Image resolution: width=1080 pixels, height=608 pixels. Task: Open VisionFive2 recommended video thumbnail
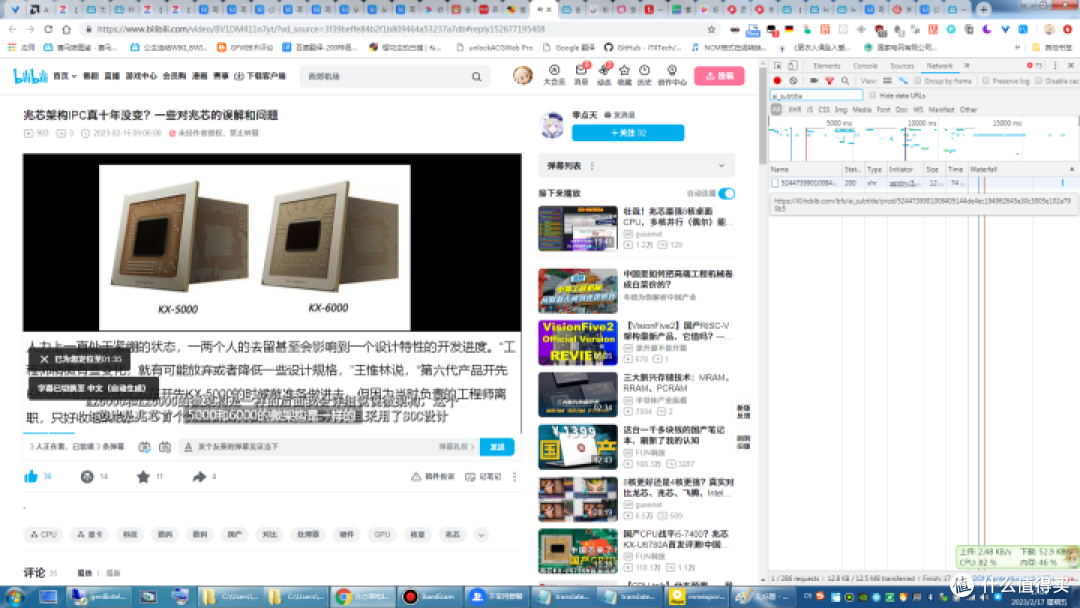tap(577, 342)
